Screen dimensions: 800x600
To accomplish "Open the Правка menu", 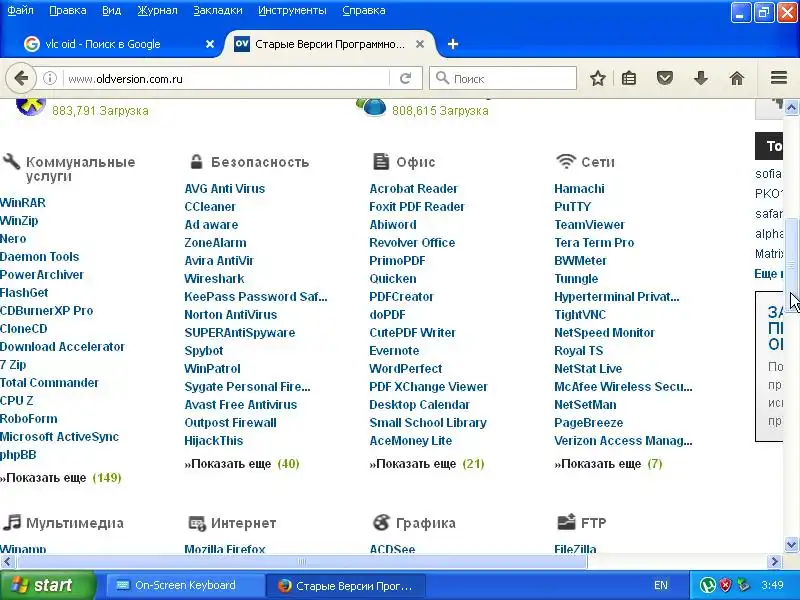I will [x=68, y=10].
